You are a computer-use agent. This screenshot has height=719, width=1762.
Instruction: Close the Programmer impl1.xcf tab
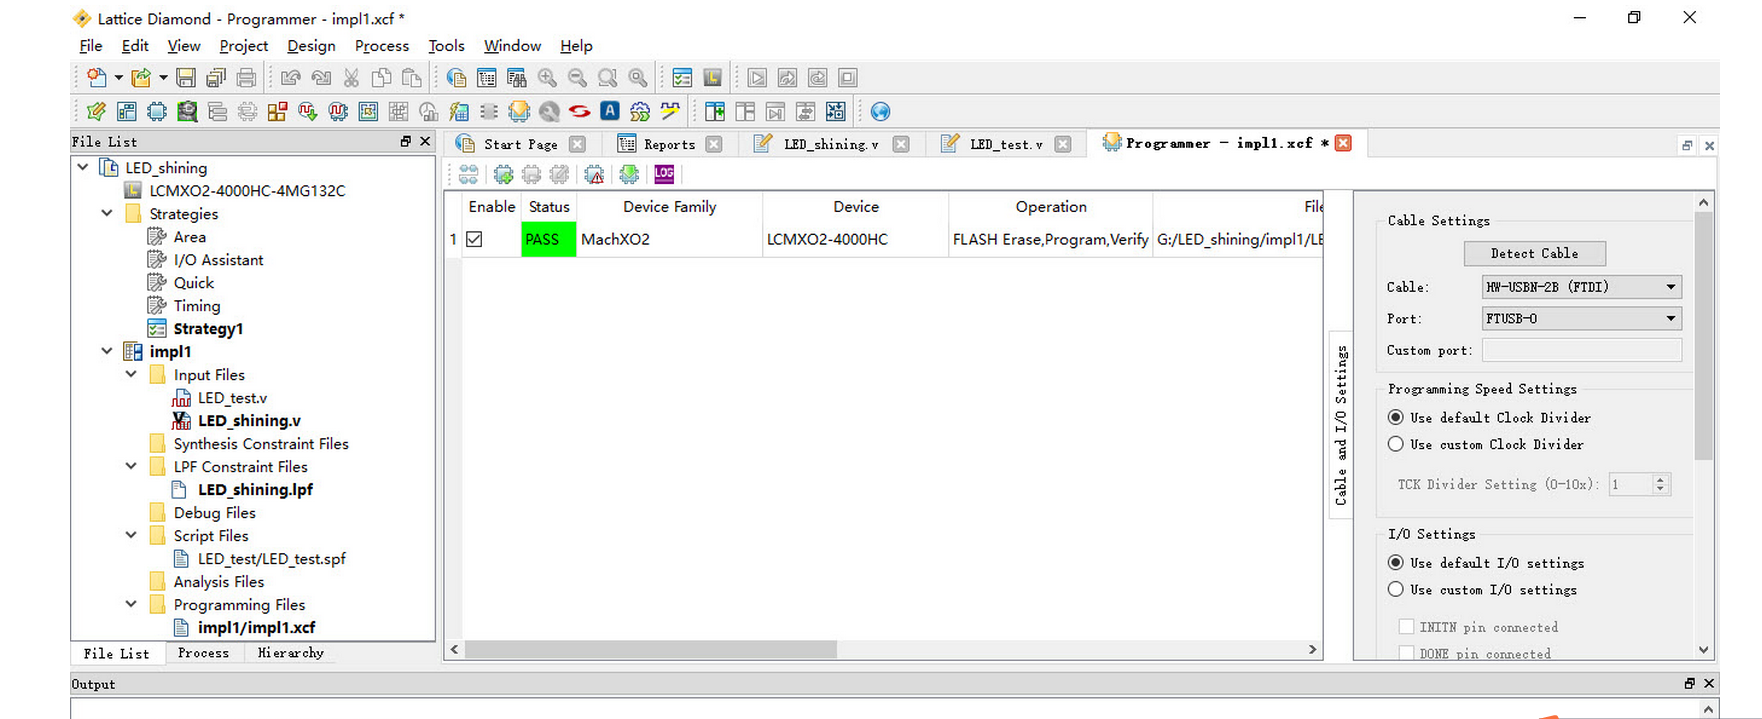[1343, 143]
